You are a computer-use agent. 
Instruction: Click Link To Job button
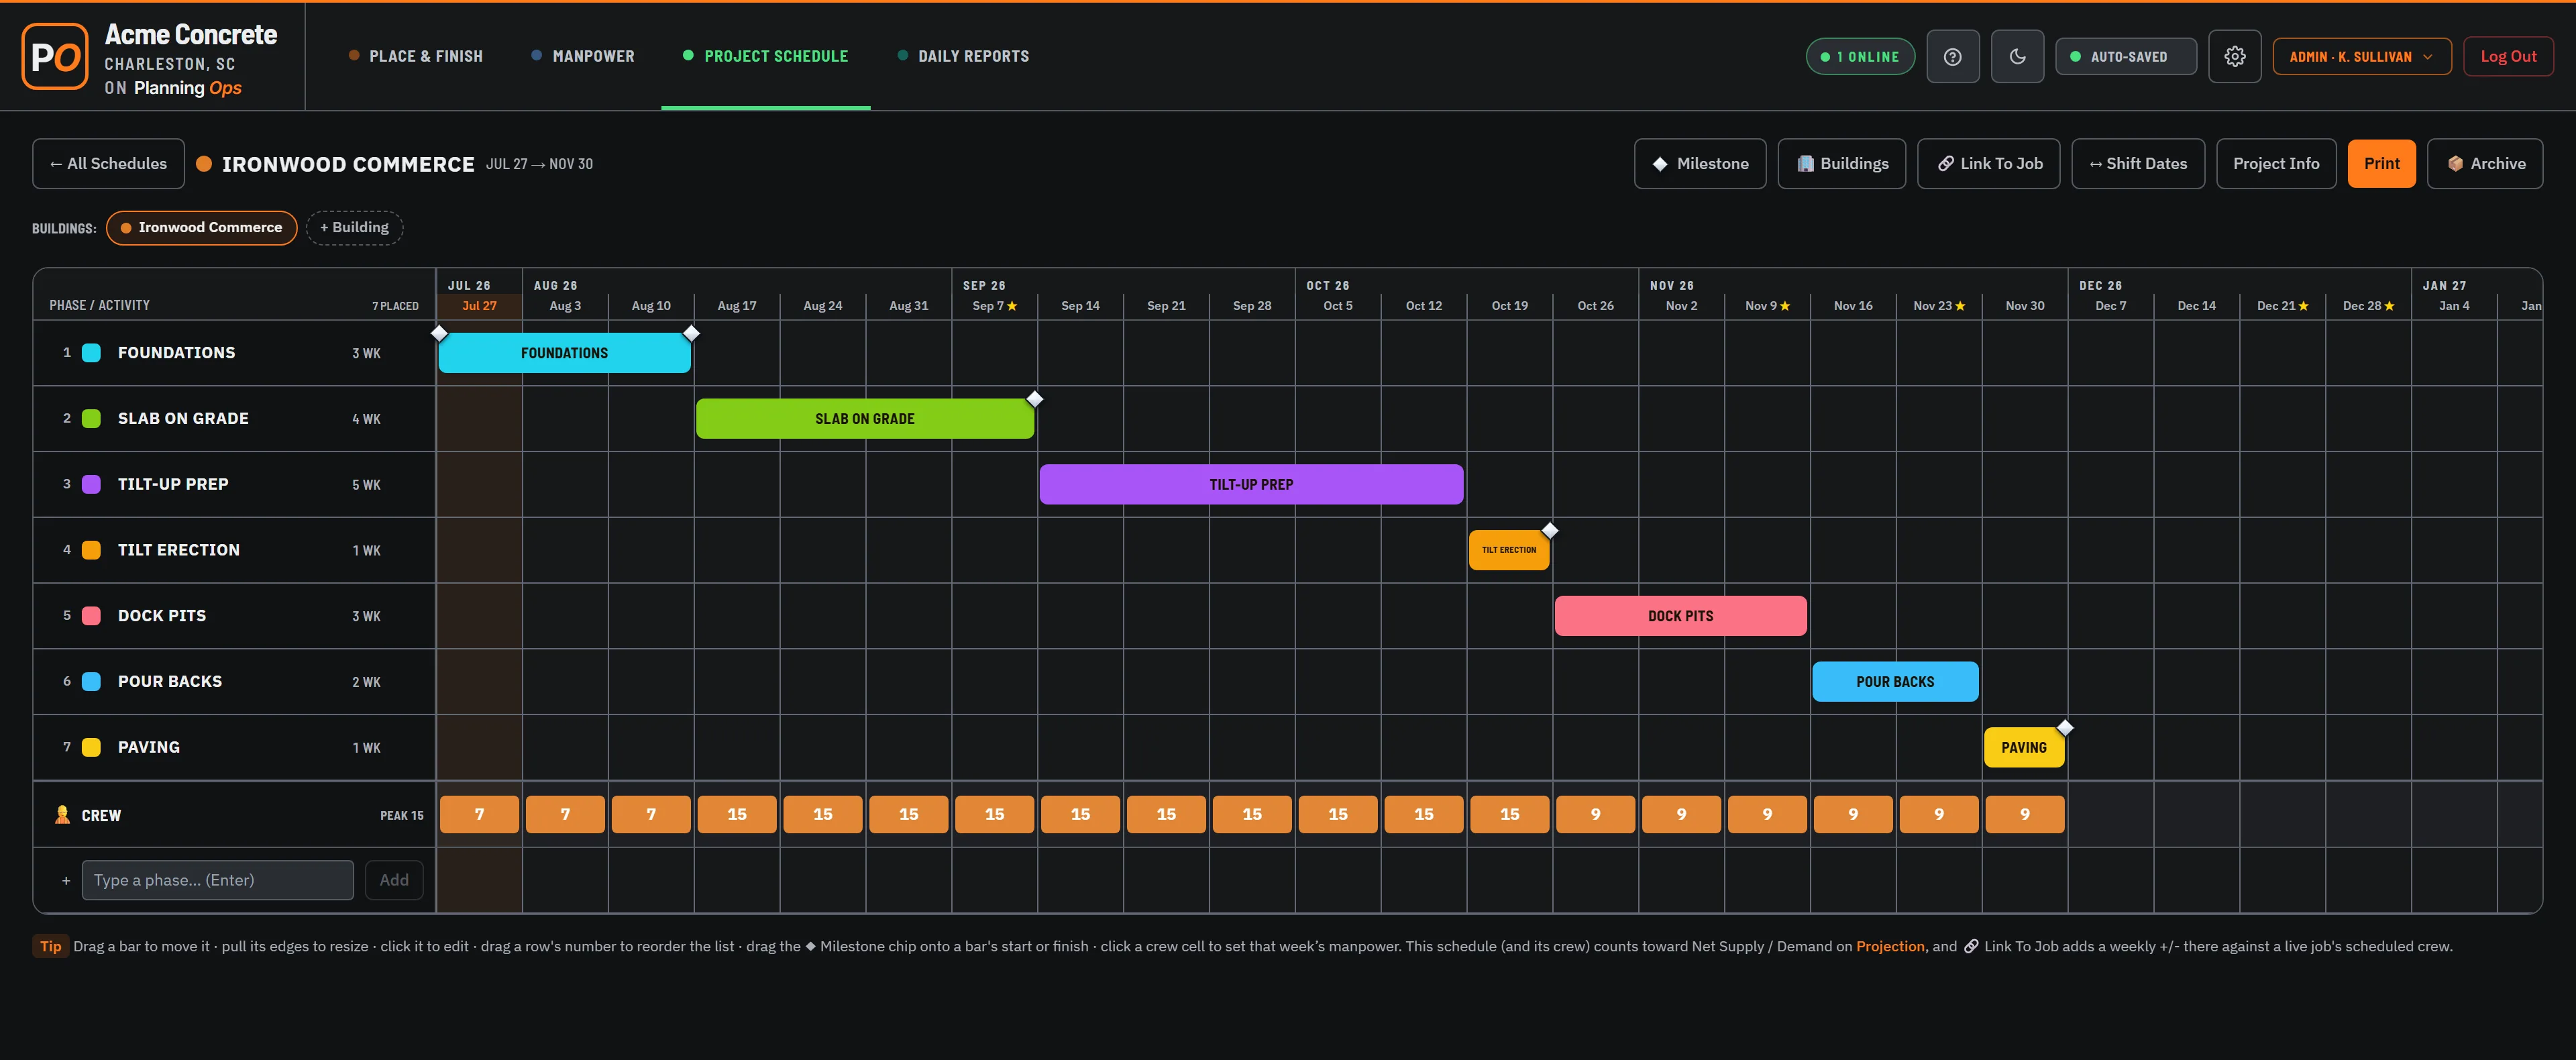(x=1988, y=164)
